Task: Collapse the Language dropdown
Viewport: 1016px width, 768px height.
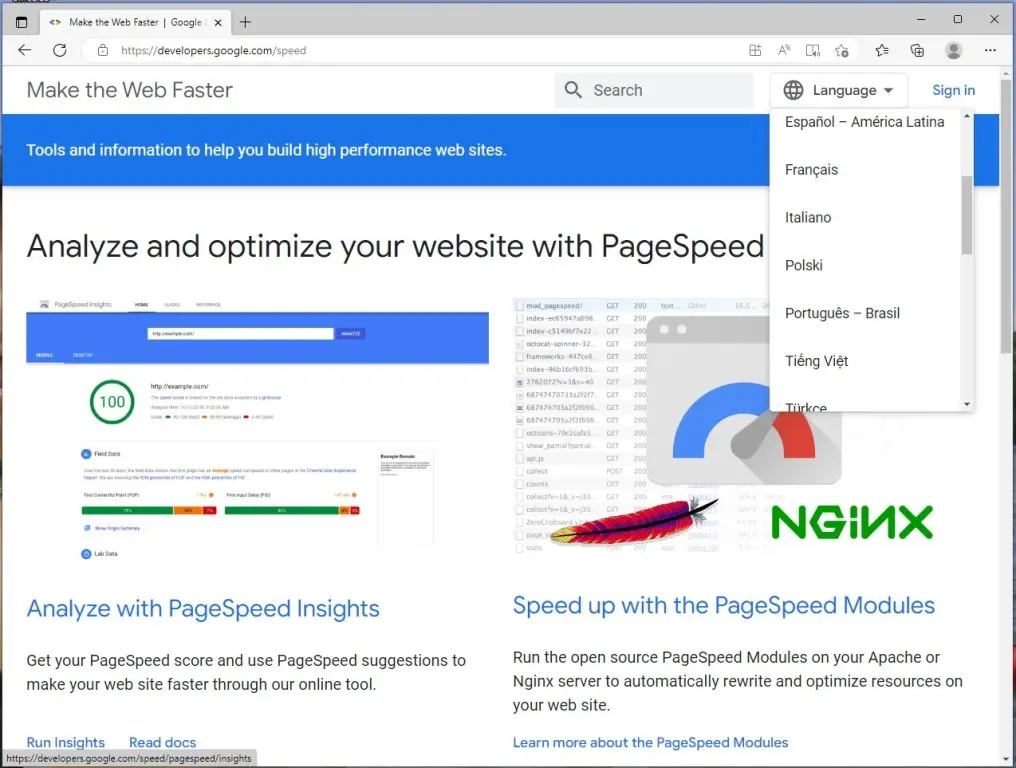Action: tap(839, 90)
